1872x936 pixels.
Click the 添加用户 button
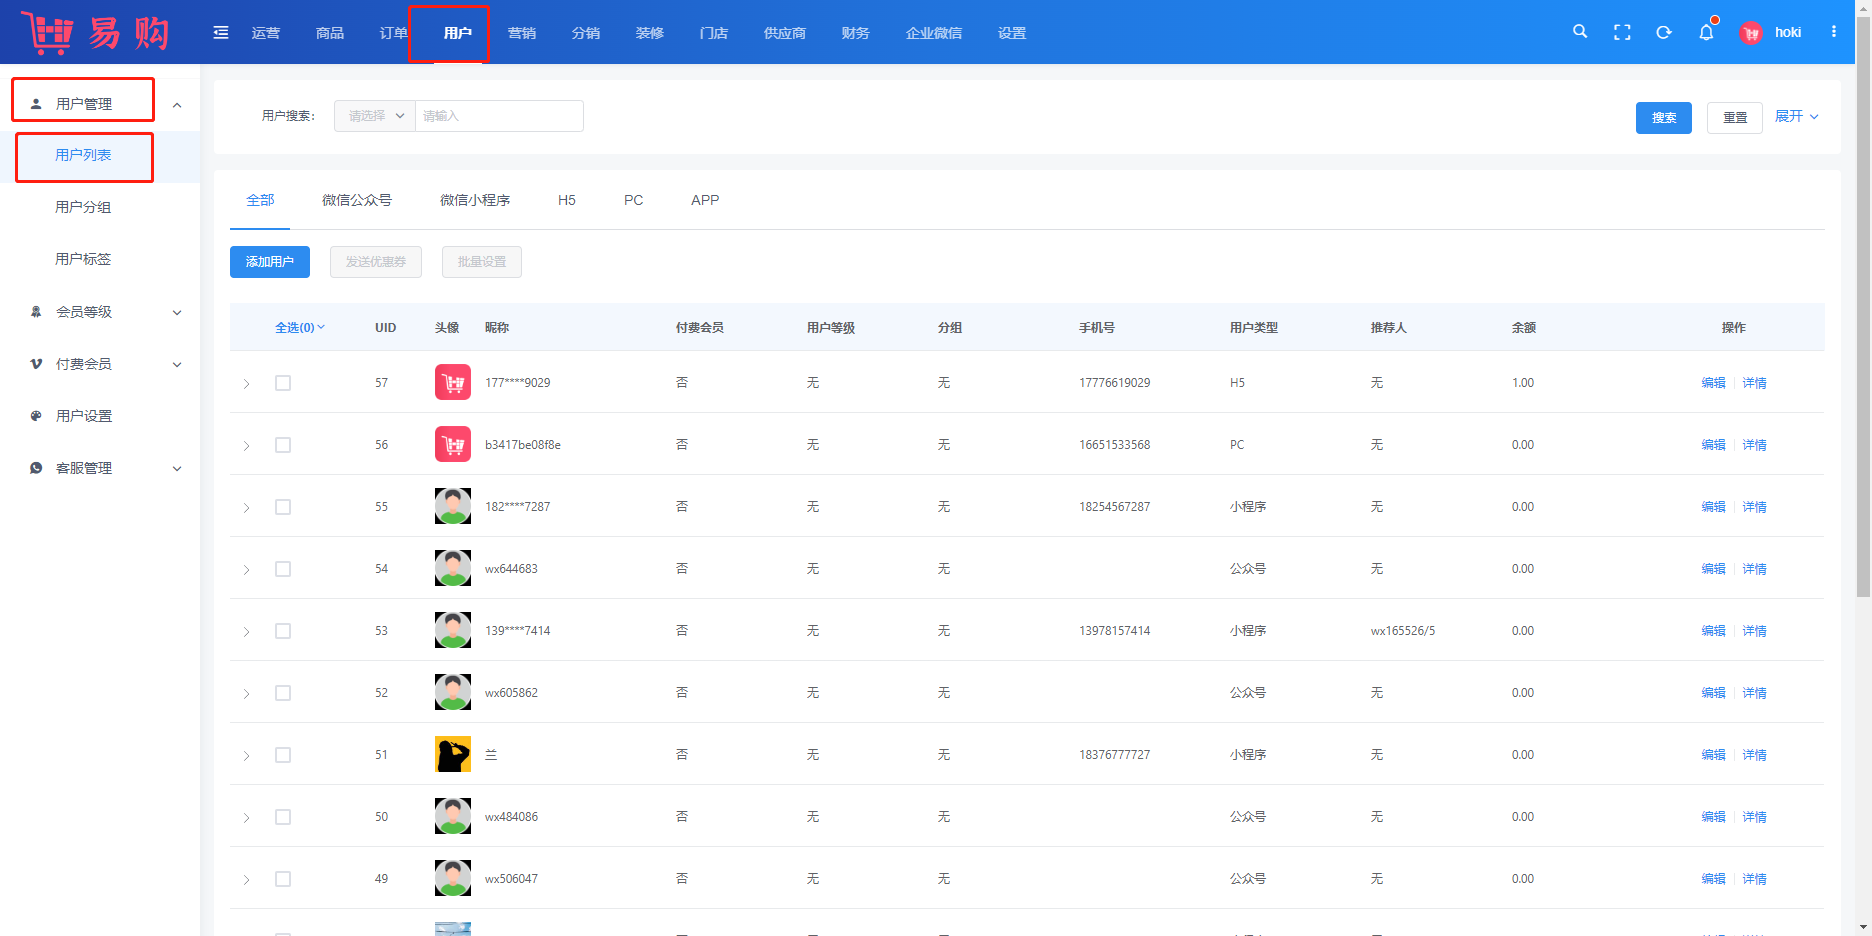[270, 262]
